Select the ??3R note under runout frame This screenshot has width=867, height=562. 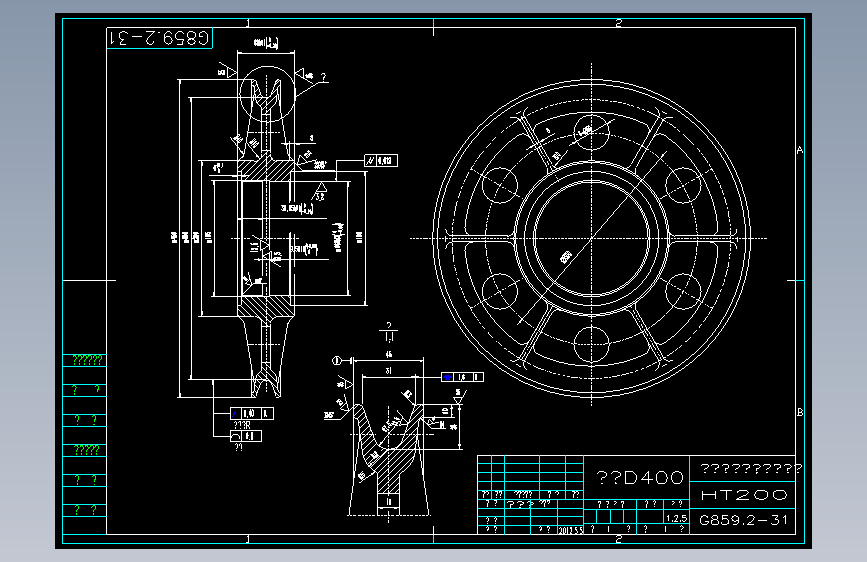[242, 425]
